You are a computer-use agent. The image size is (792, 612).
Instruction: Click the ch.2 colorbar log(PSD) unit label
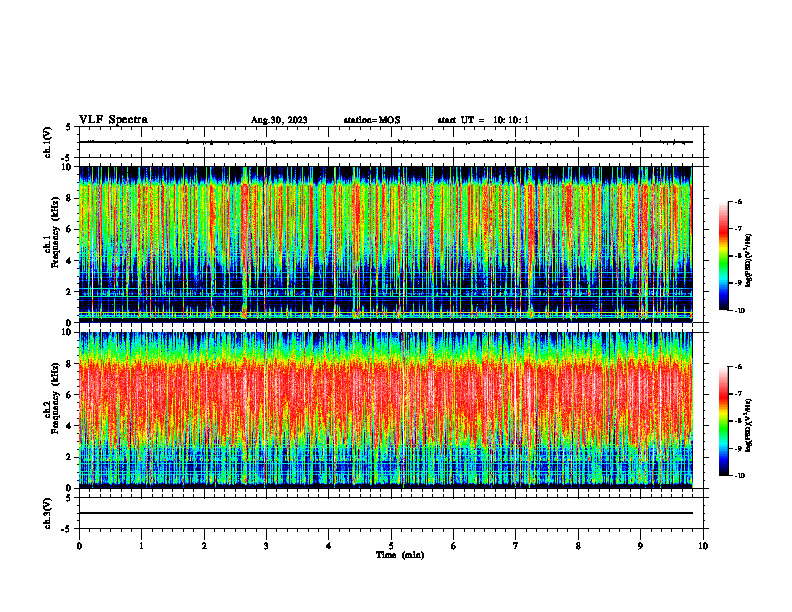pyautogui.click(x=749, y=425)
